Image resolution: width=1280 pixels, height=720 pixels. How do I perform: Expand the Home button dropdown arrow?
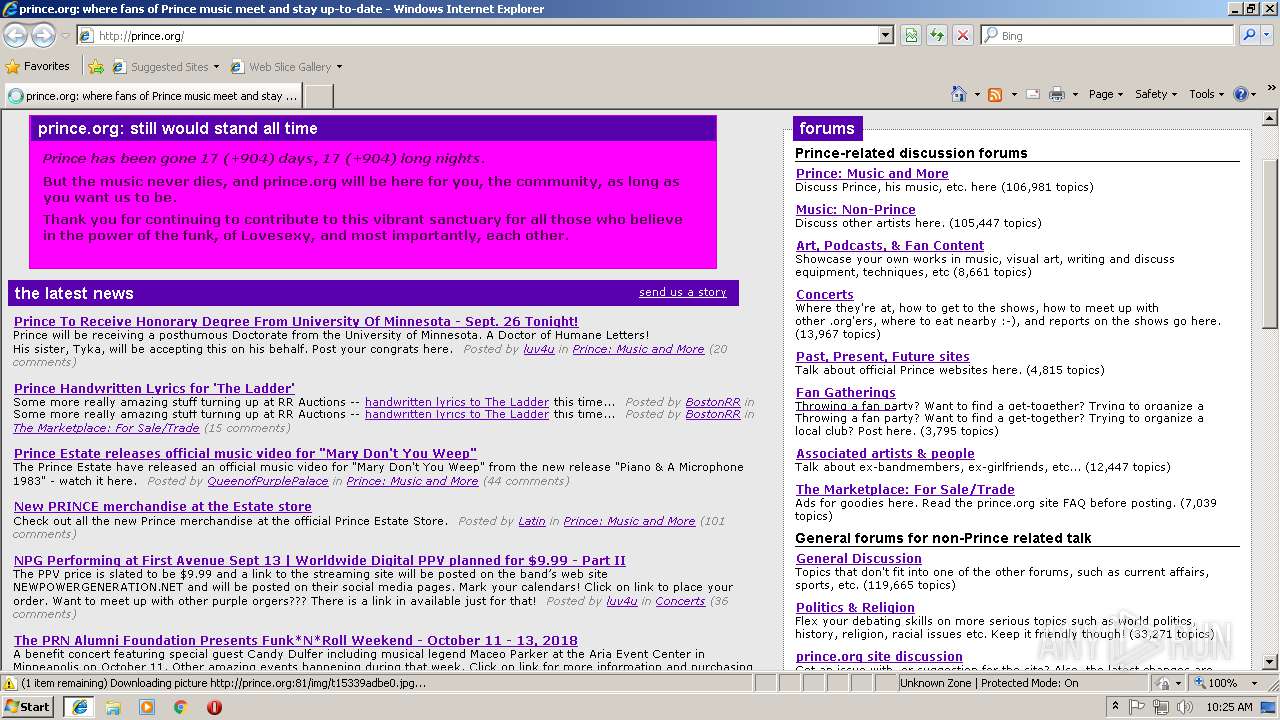pyautogui.click(x=977, y=94)
